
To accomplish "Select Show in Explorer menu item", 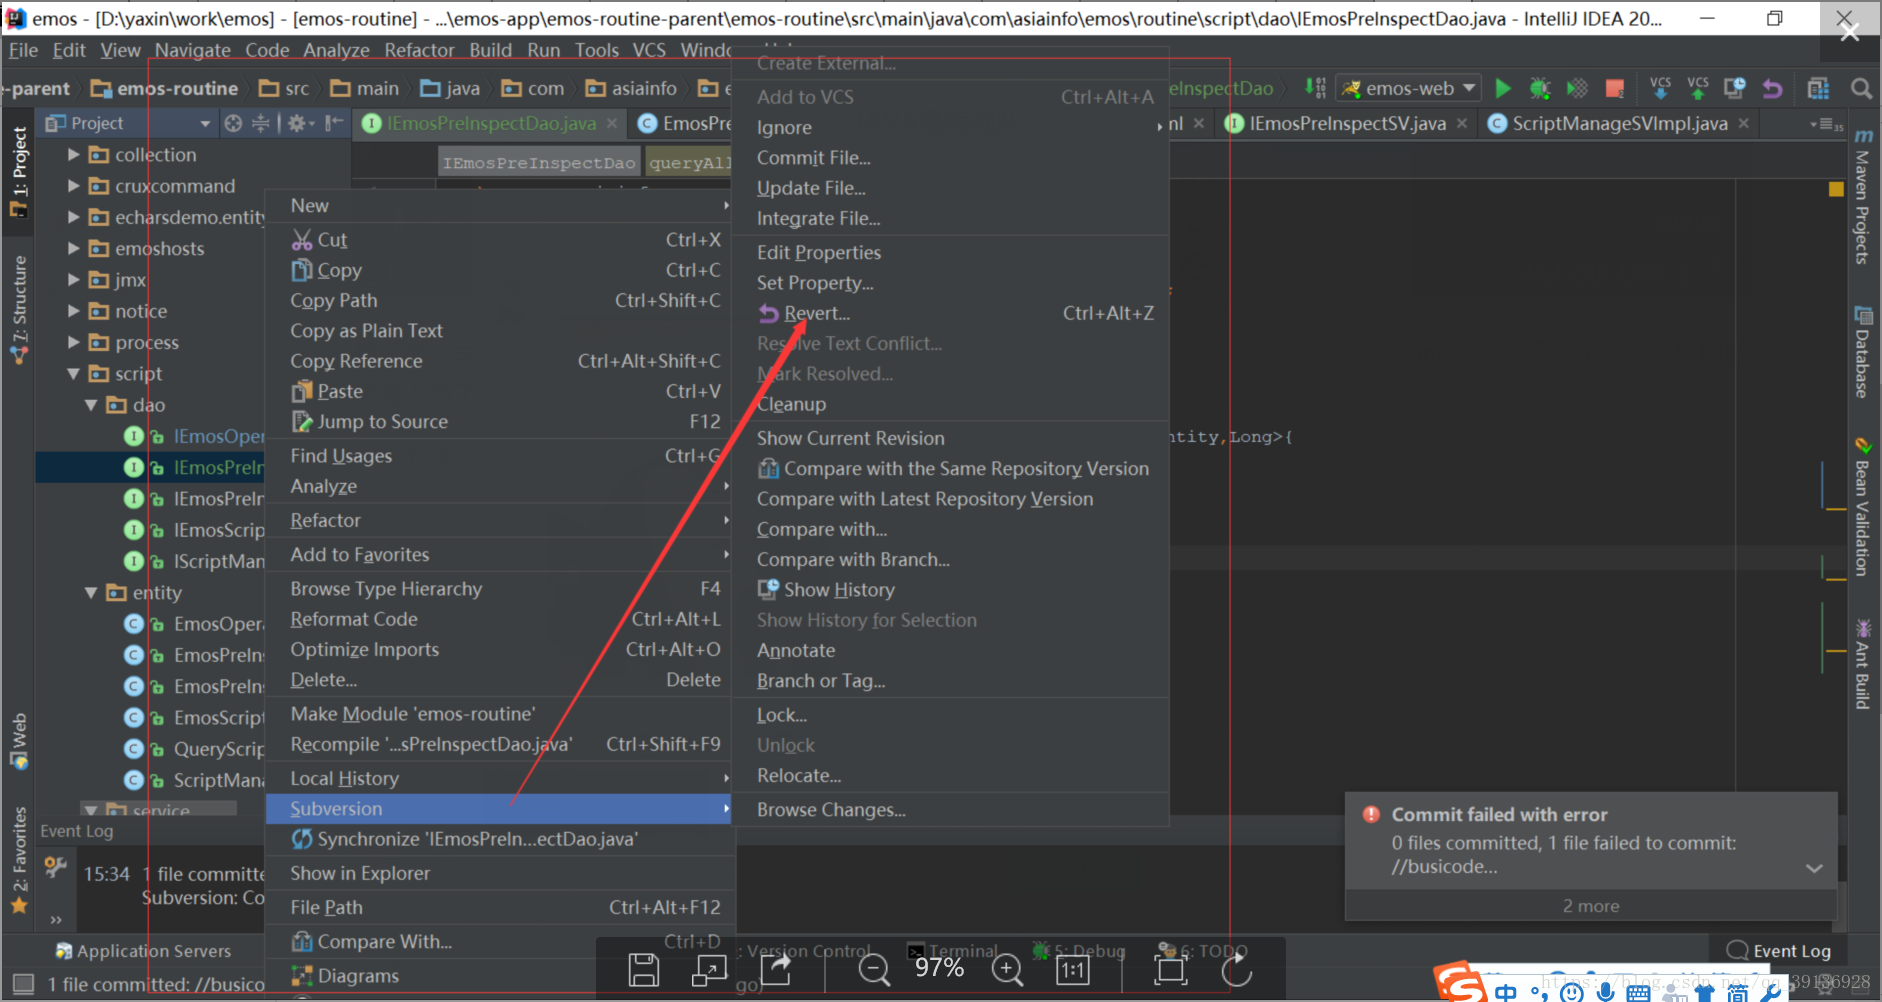I will (500, 873).
